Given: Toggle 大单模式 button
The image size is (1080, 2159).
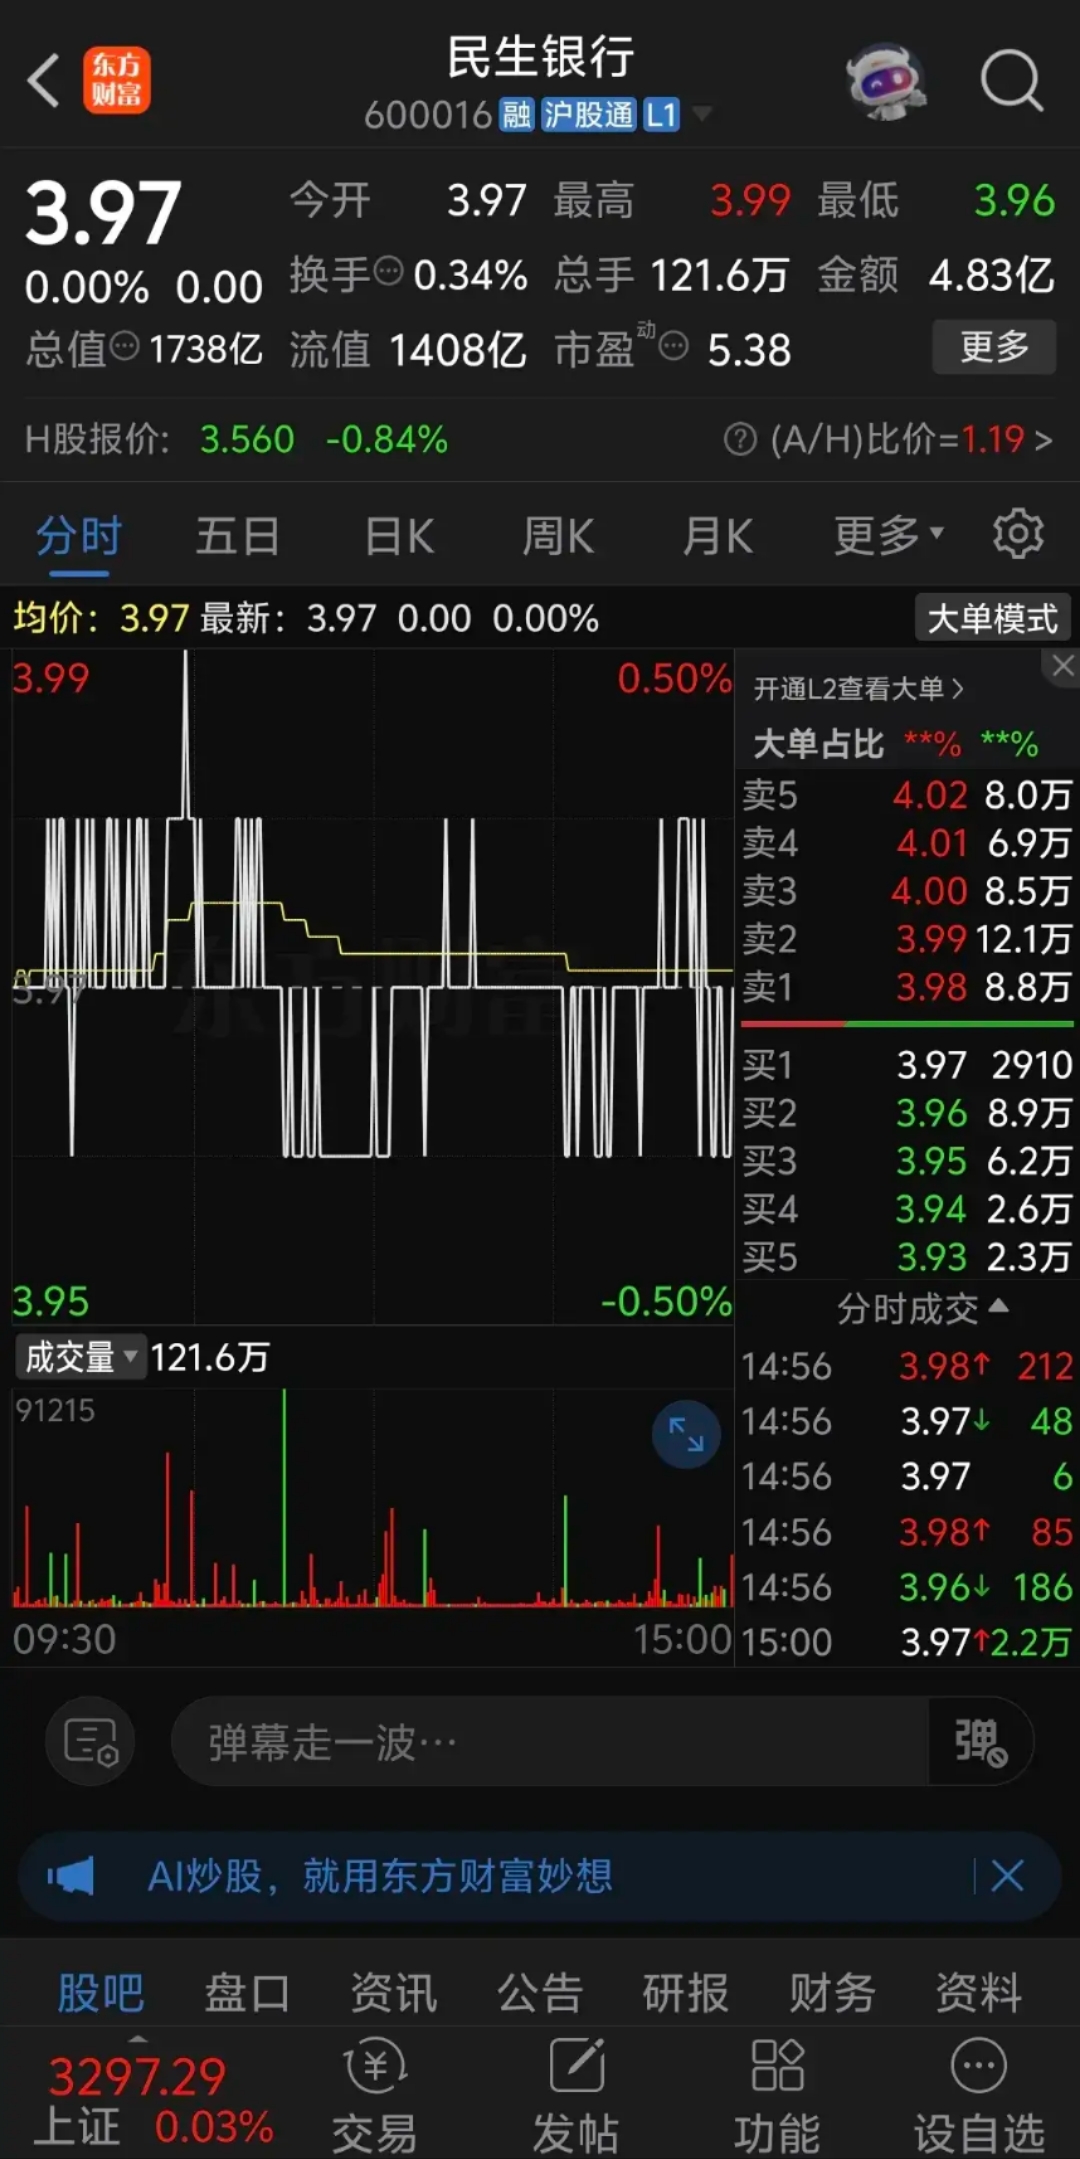Looking at the screenshot, I should pos(993,618).
